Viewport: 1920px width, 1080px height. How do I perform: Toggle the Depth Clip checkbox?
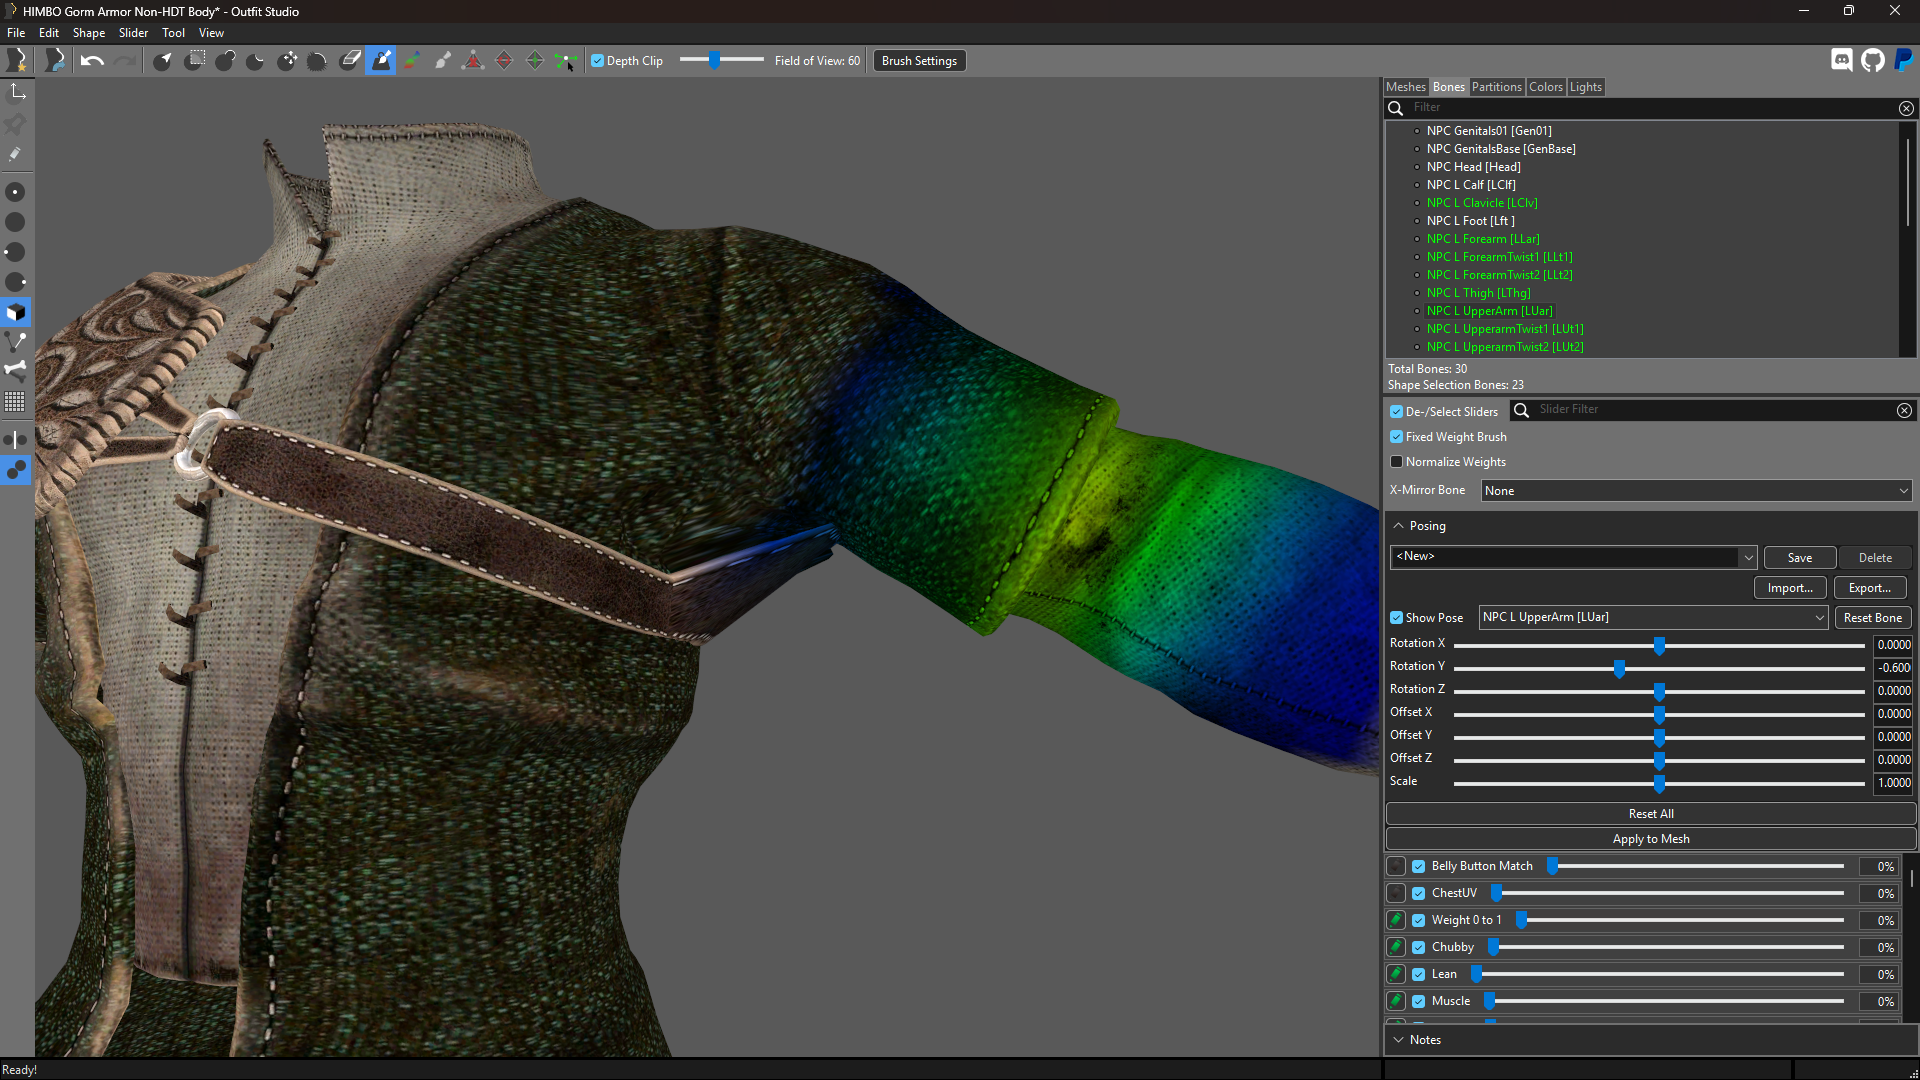click(598, 61)
